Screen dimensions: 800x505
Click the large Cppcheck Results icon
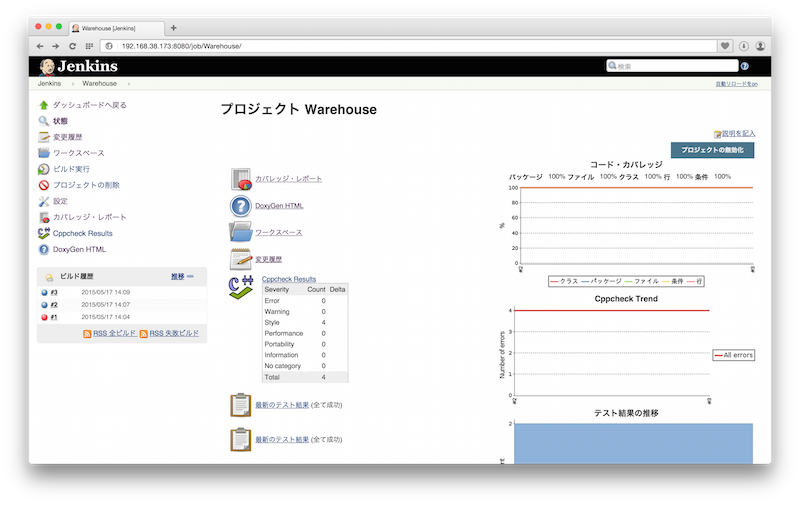point(241,289)
